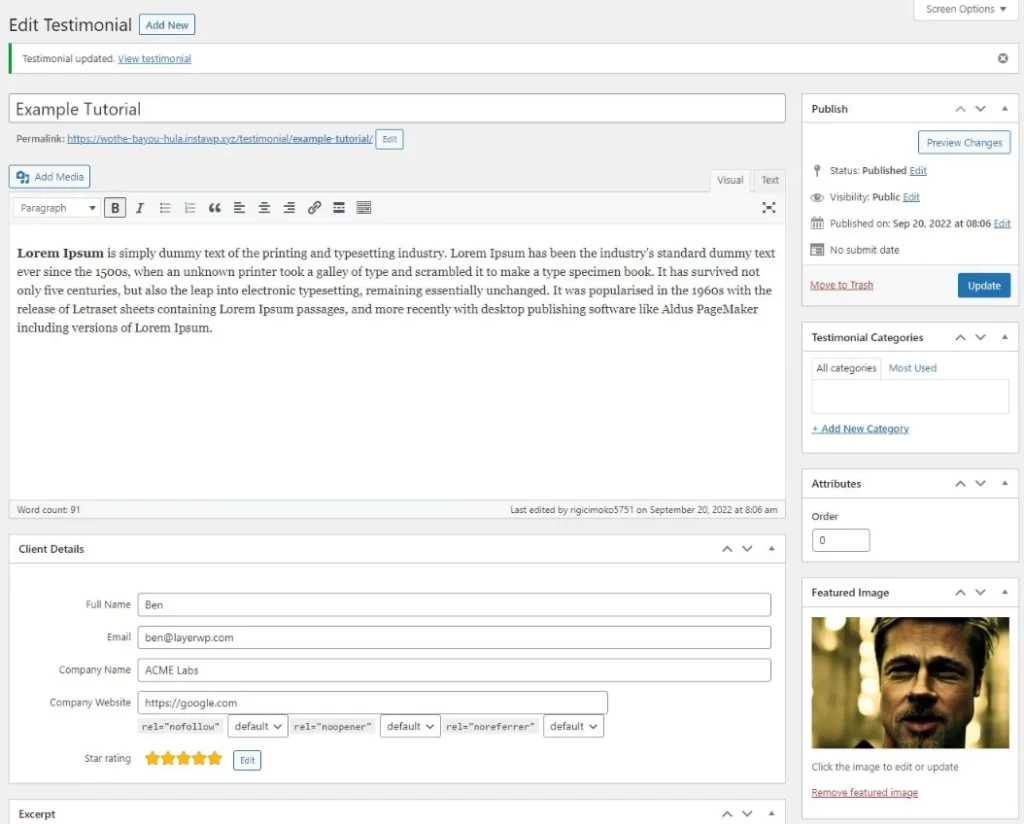Image resolution: width=1024 pixels, height=824 pixels.
Task: Toggle bold formatting in the editor
Action: (x=114, y=207)
